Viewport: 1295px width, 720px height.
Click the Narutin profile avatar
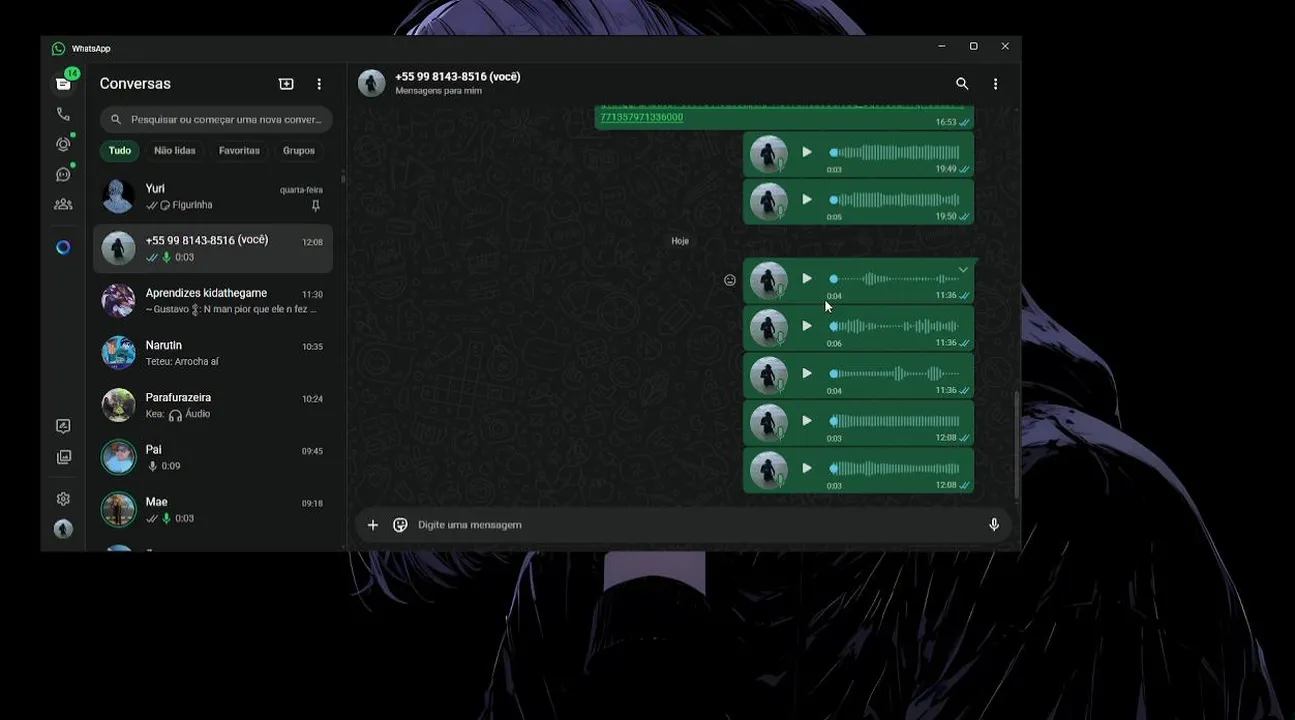(118, 352)
